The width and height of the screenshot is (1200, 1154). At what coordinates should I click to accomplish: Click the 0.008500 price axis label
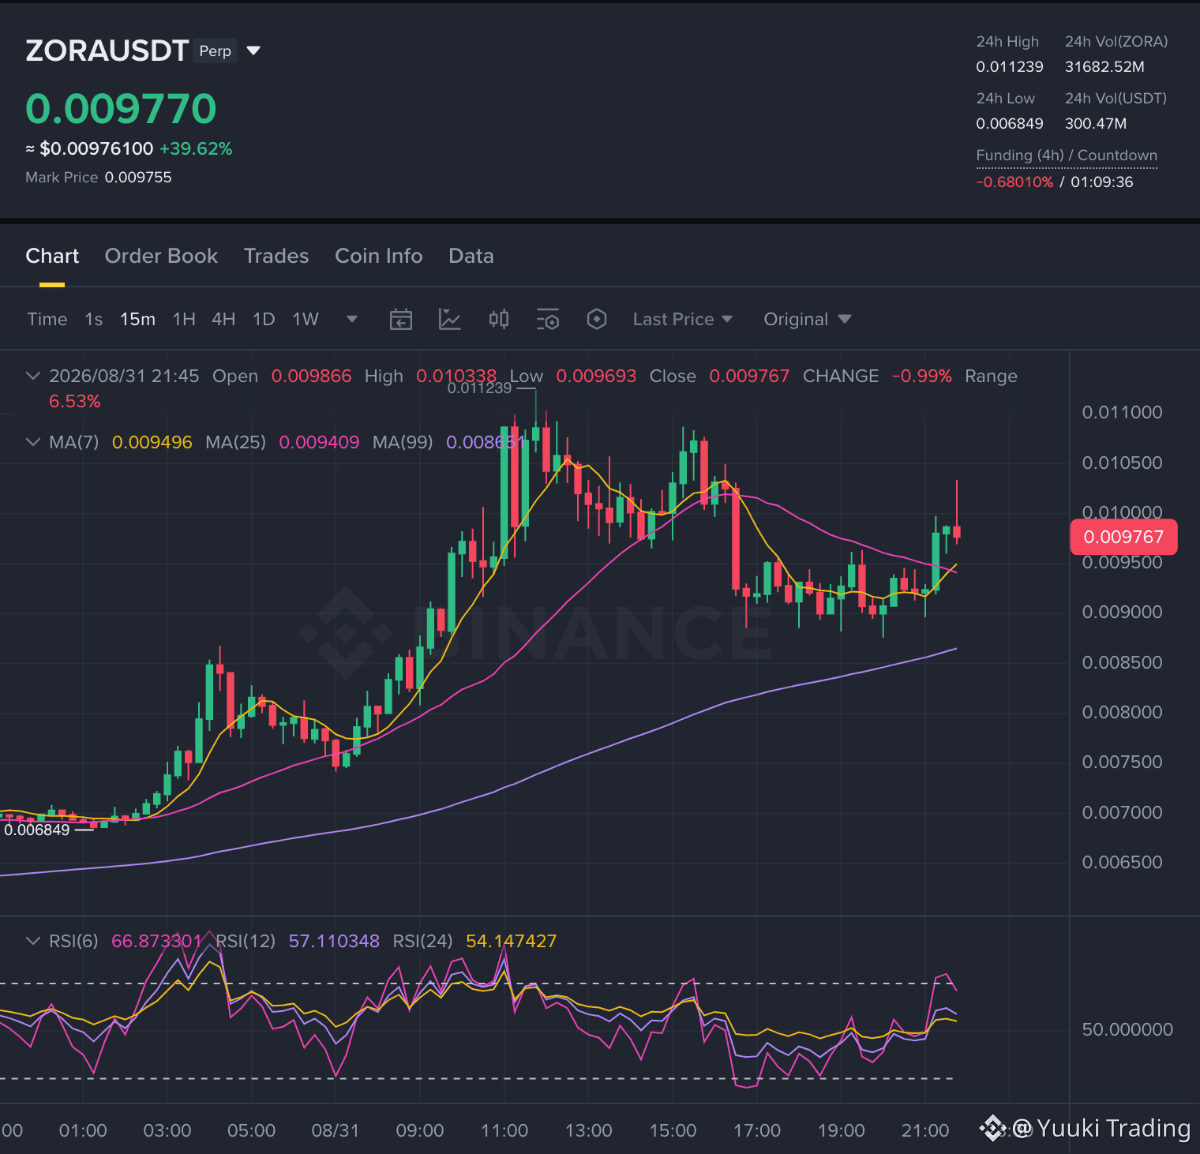coord(1122,662)
